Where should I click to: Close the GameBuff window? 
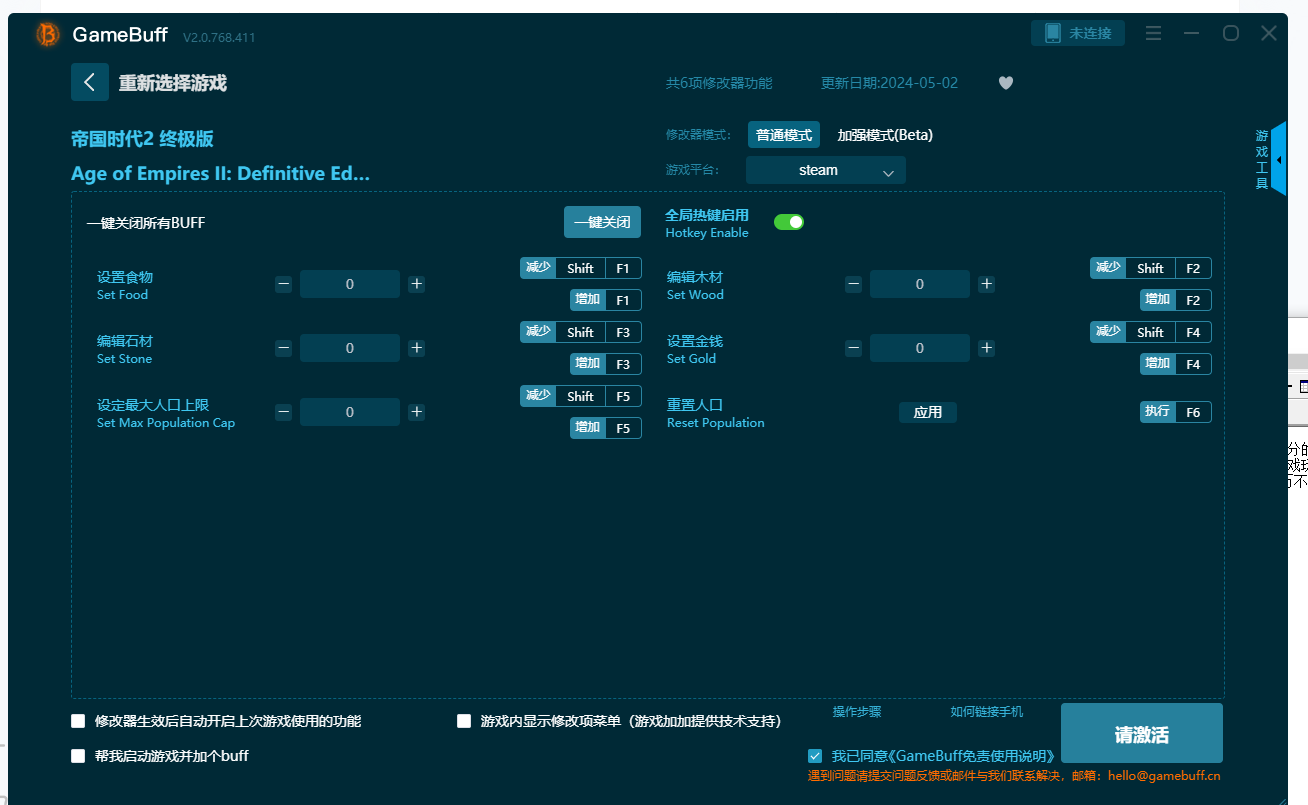[x=1269, y=33]
